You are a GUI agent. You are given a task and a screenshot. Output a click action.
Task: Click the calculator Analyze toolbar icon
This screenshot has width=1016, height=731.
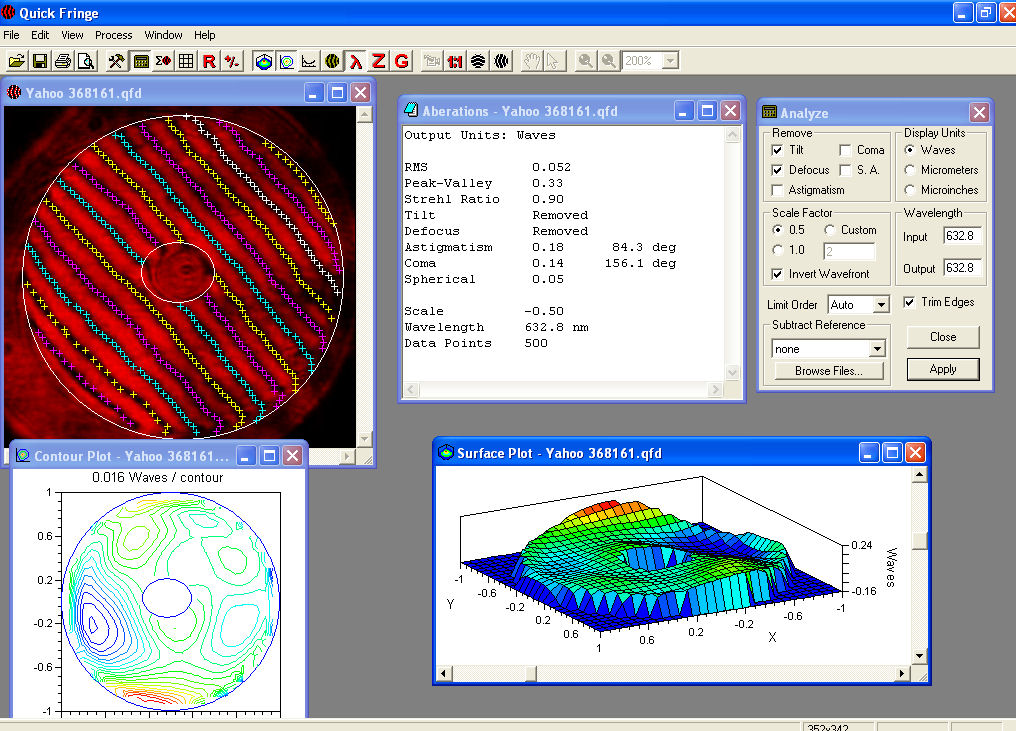140,61
